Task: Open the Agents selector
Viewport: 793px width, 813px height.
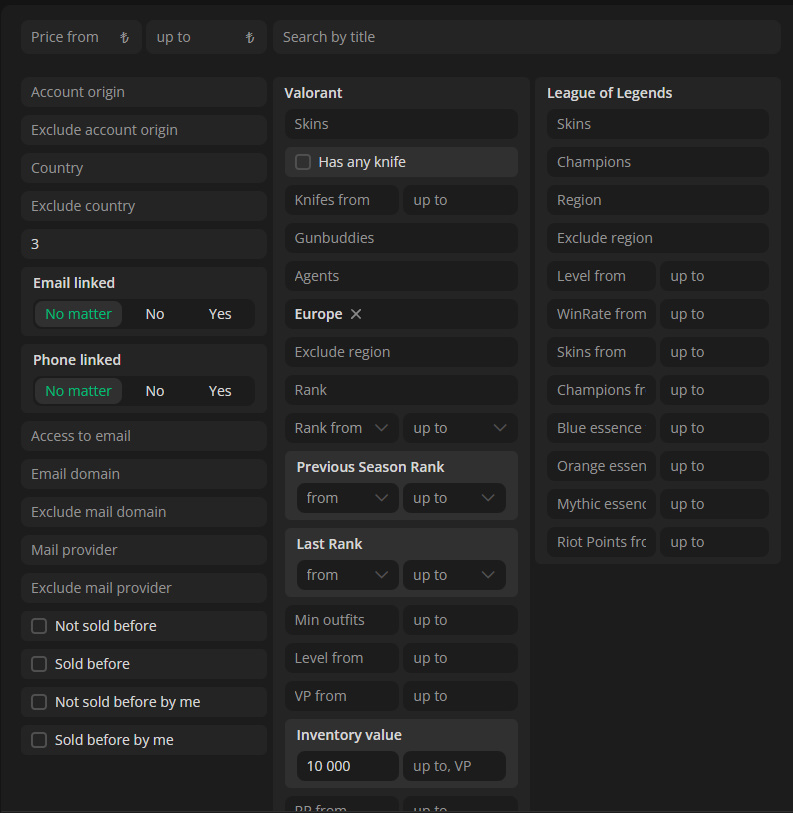Action: click(401, 276)
